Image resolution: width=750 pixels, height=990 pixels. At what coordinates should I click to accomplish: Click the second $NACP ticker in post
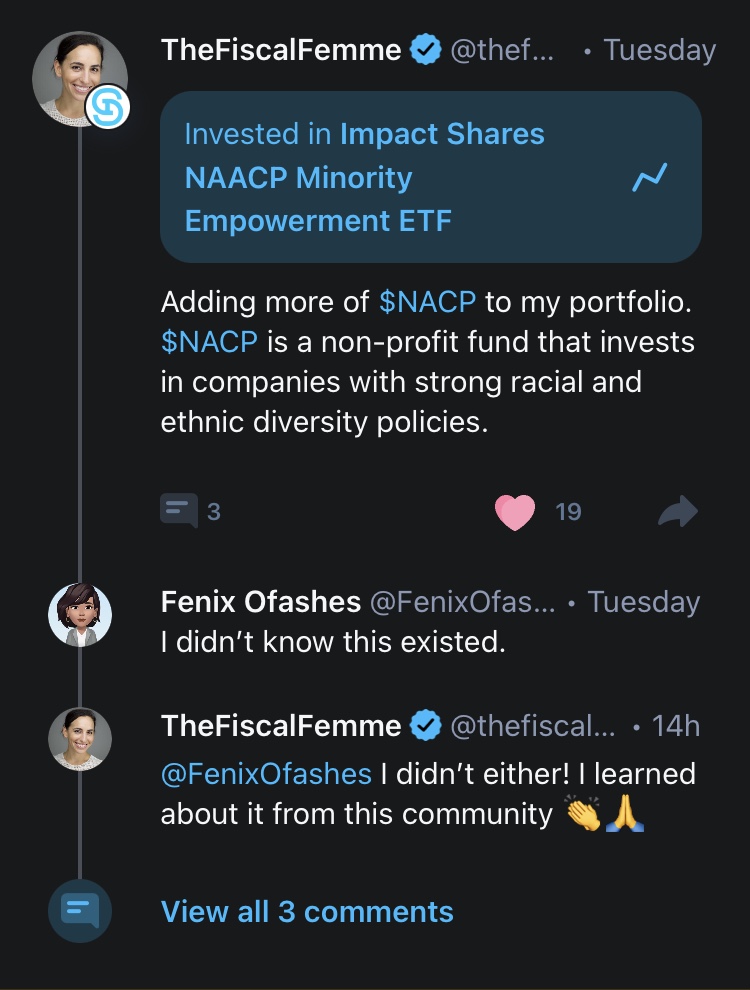click(x=209, y=341)
